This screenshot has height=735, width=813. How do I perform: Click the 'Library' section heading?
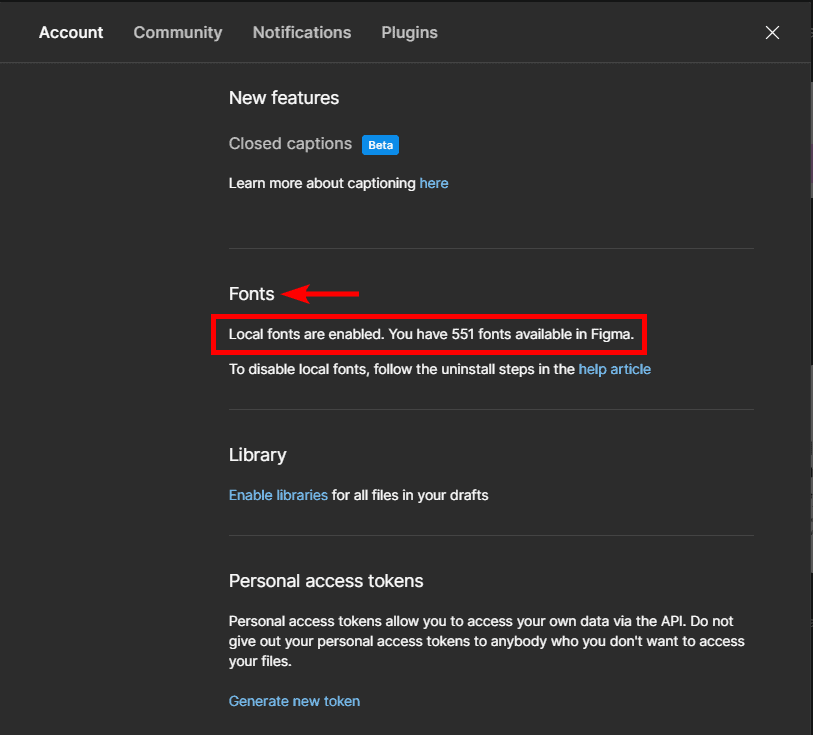point(257,455)
